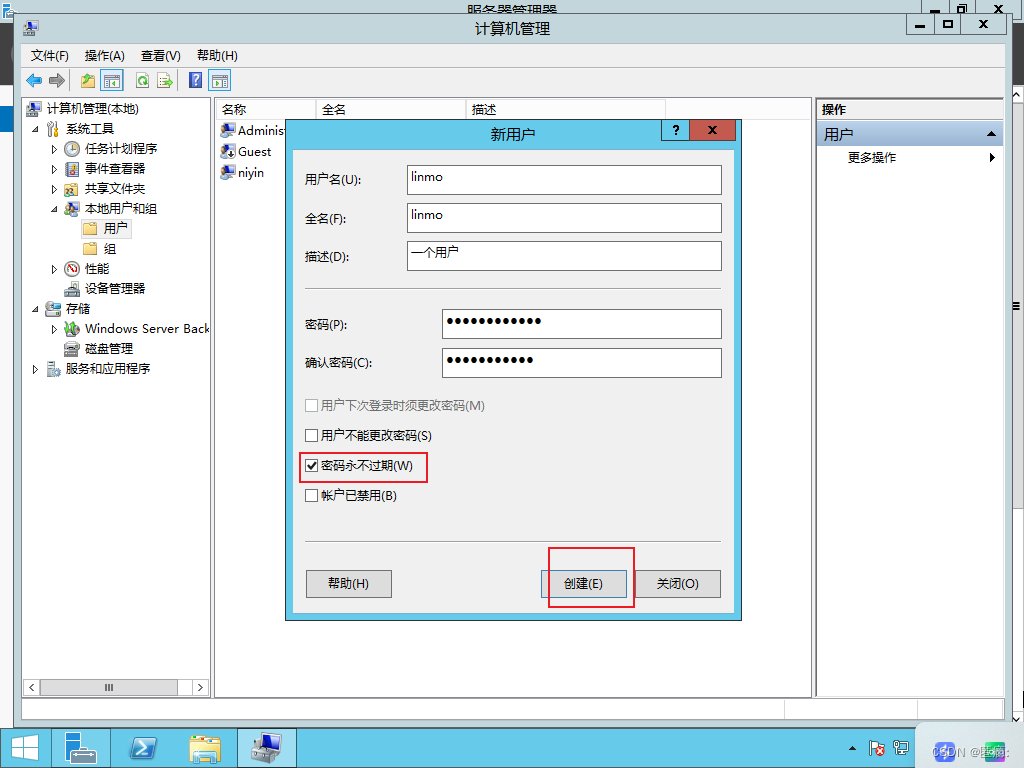Collapse the 本地用户和组 tree node
The width and height of the screenshot is (1024, 768).
54,210
